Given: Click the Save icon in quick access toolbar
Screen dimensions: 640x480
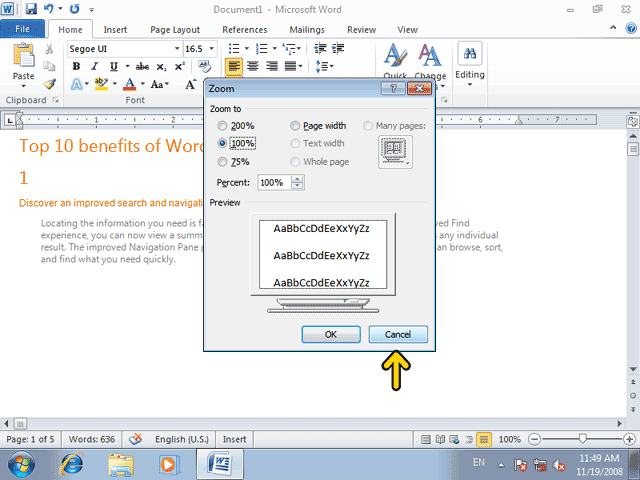Looking at the screenshot, I should [31, 9].
